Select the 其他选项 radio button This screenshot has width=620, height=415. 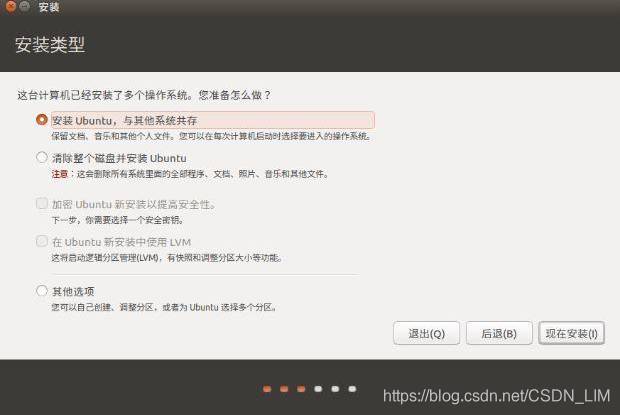[x=42, y=291]
